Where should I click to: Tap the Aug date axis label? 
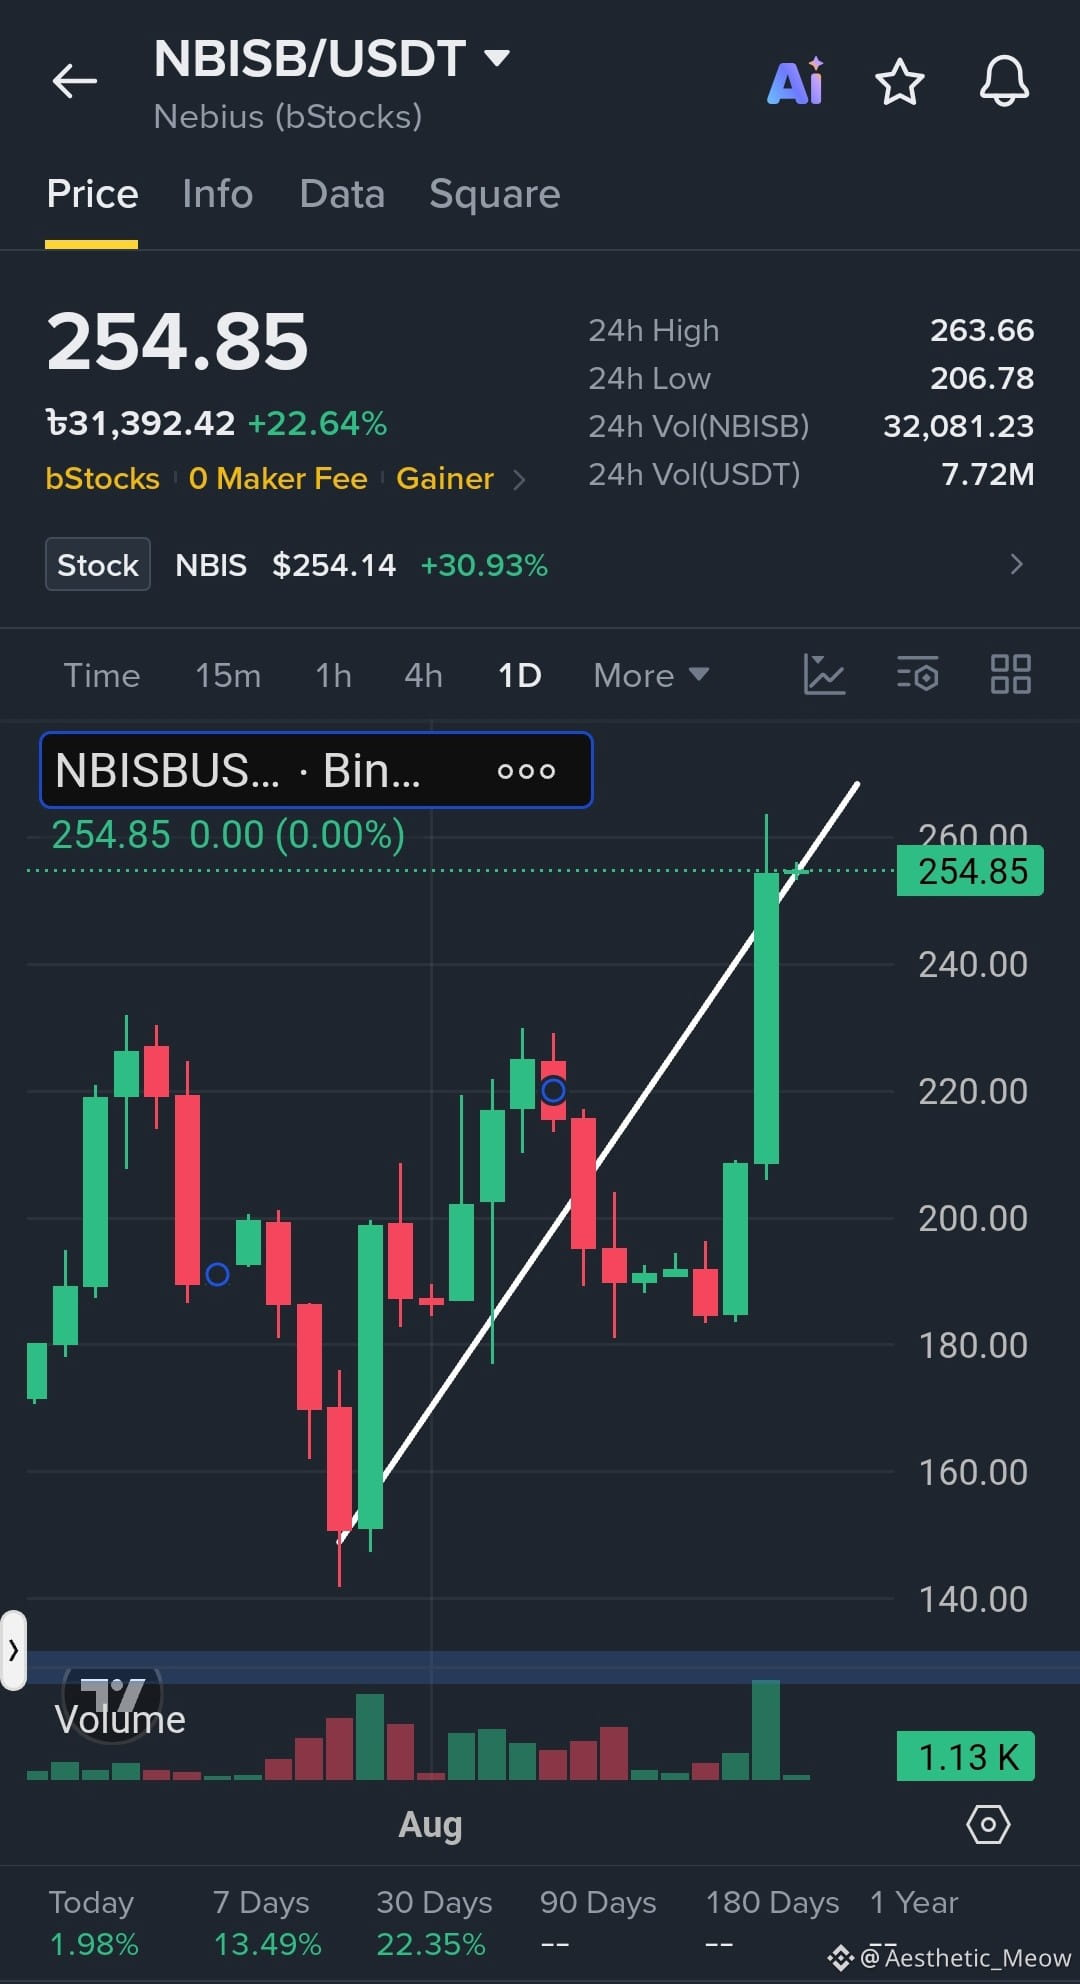pyautogui.click(x=431, y=1825)
